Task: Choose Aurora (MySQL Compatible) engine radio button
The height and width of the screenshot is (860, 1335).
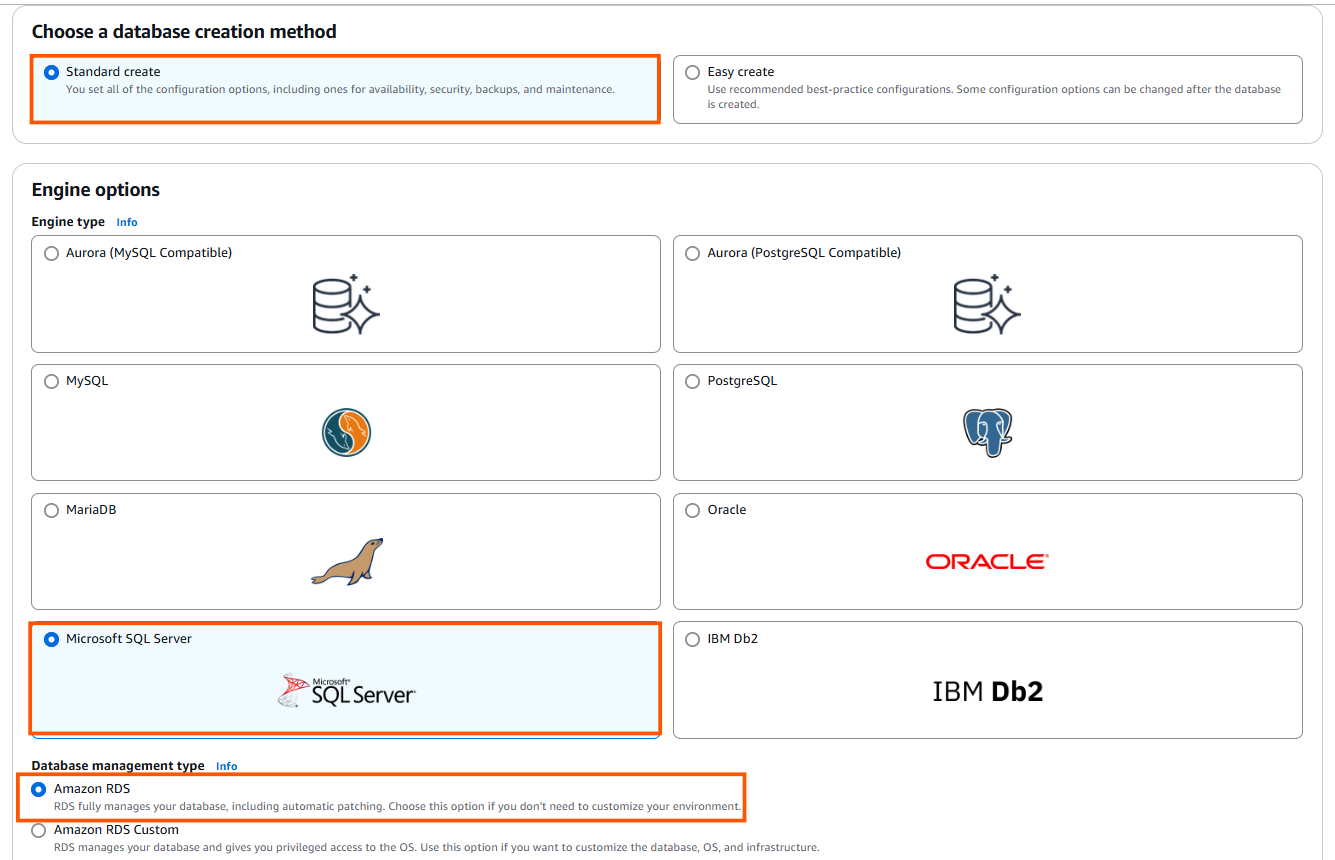Action: [x=52, y=254]
